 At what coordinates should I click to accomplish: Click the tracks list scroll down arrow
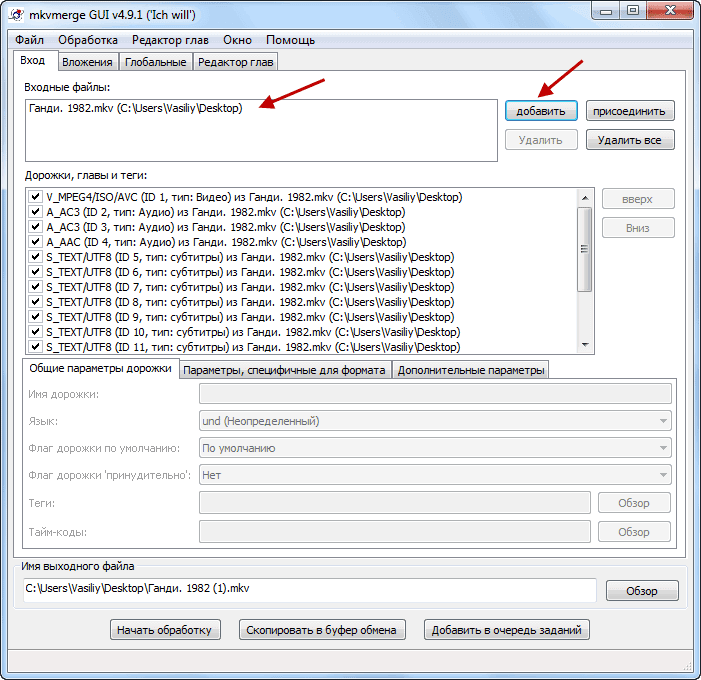coord(585,345)
